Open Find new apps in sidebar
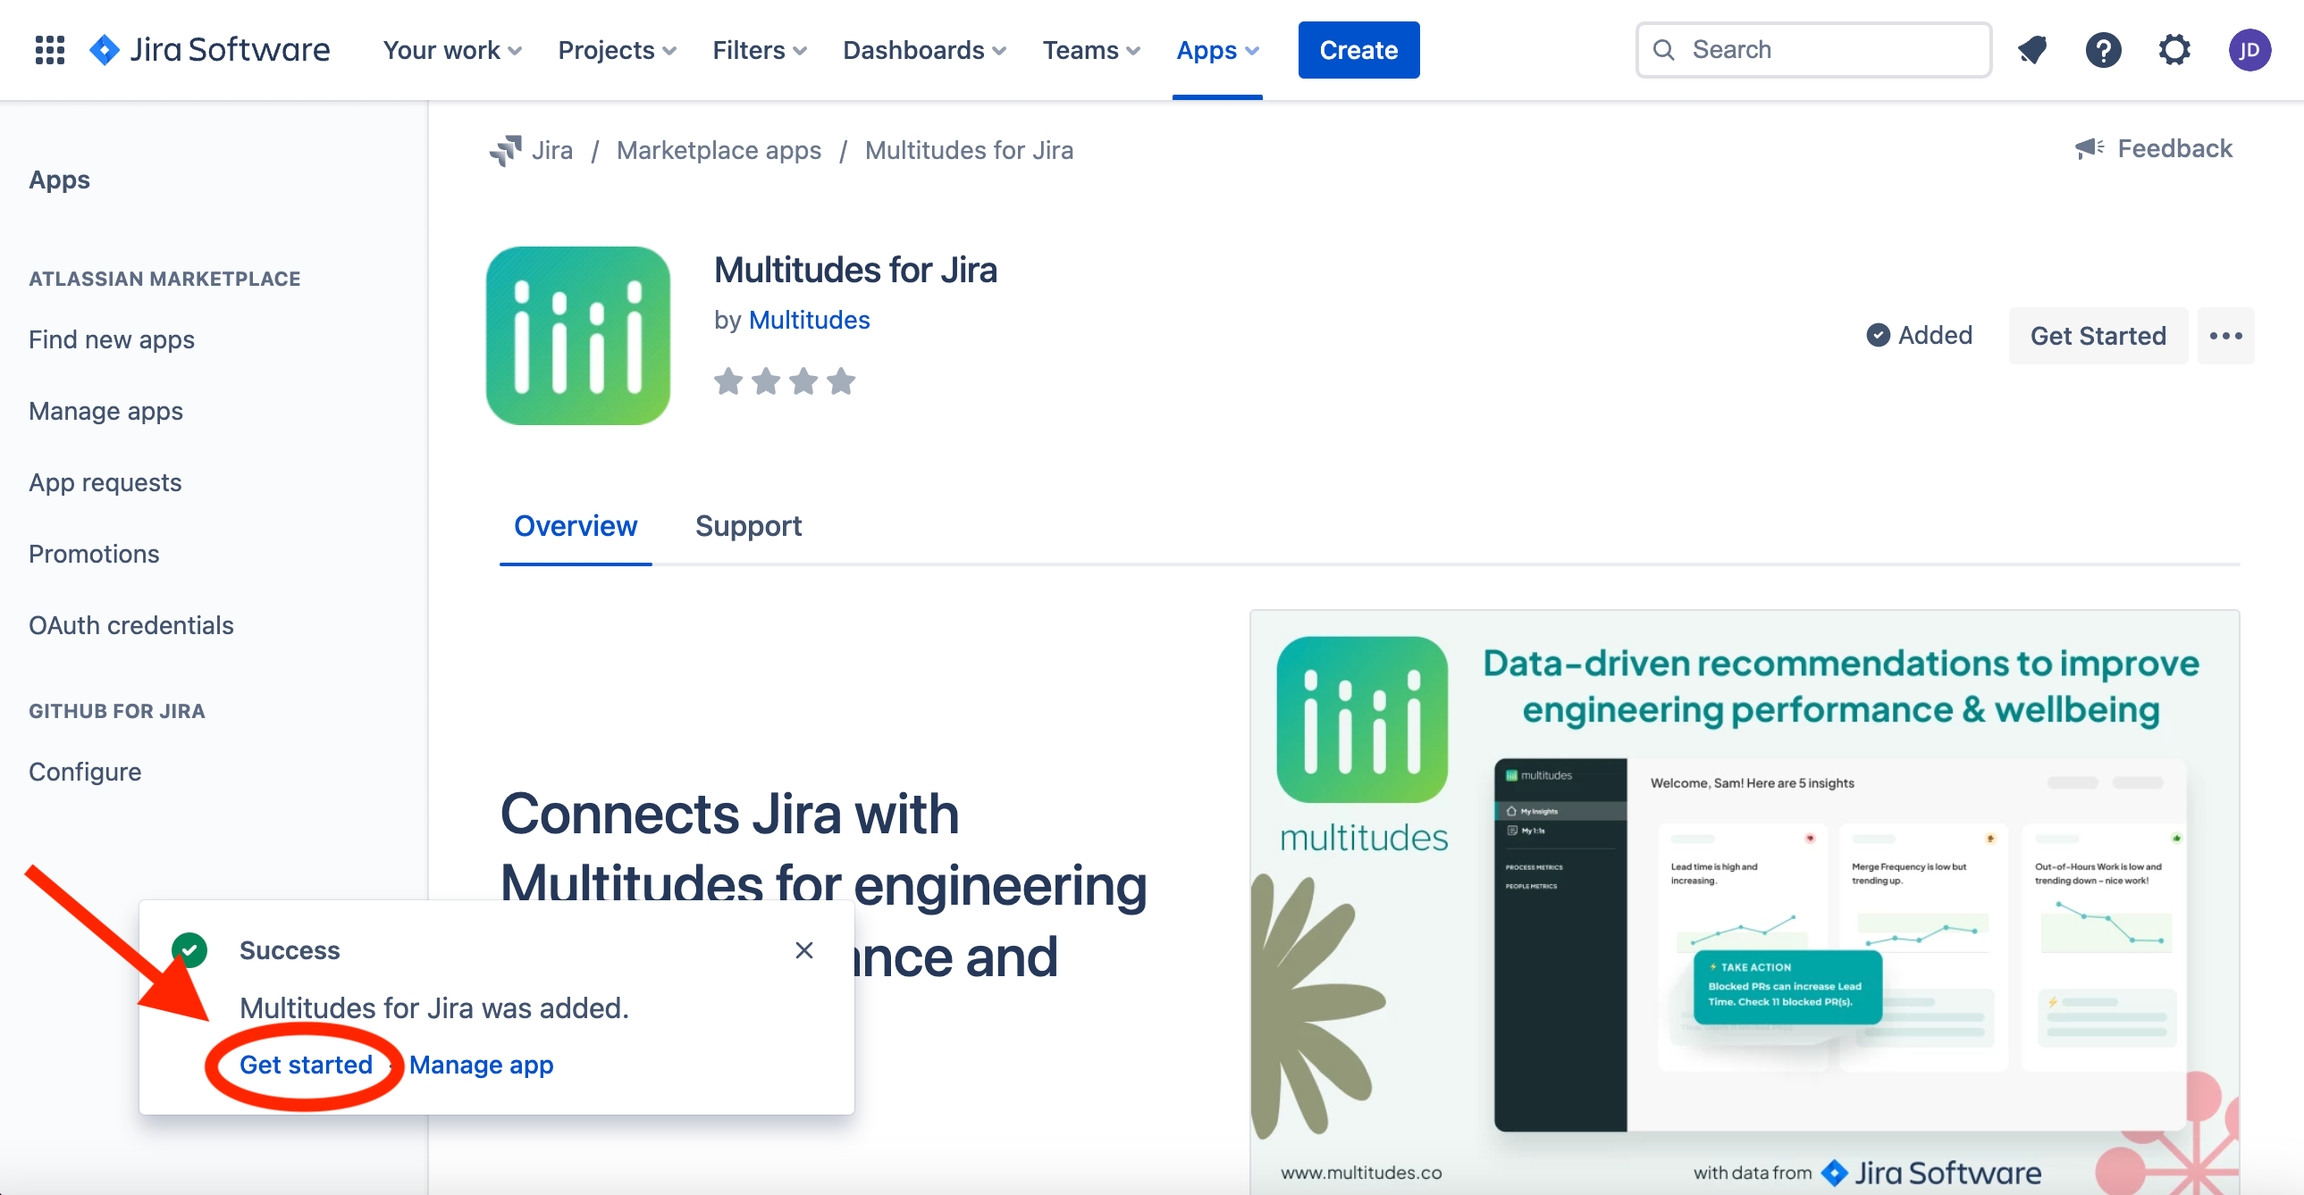Viewport: 2304px width, 1195px height. 111,339
